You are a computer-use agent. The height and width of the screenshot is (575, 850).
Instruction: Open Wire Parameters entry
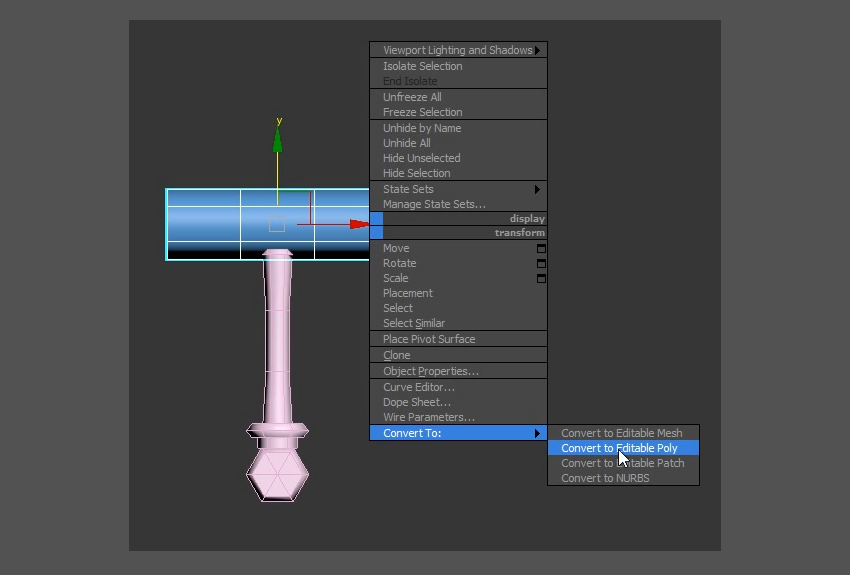428,417
